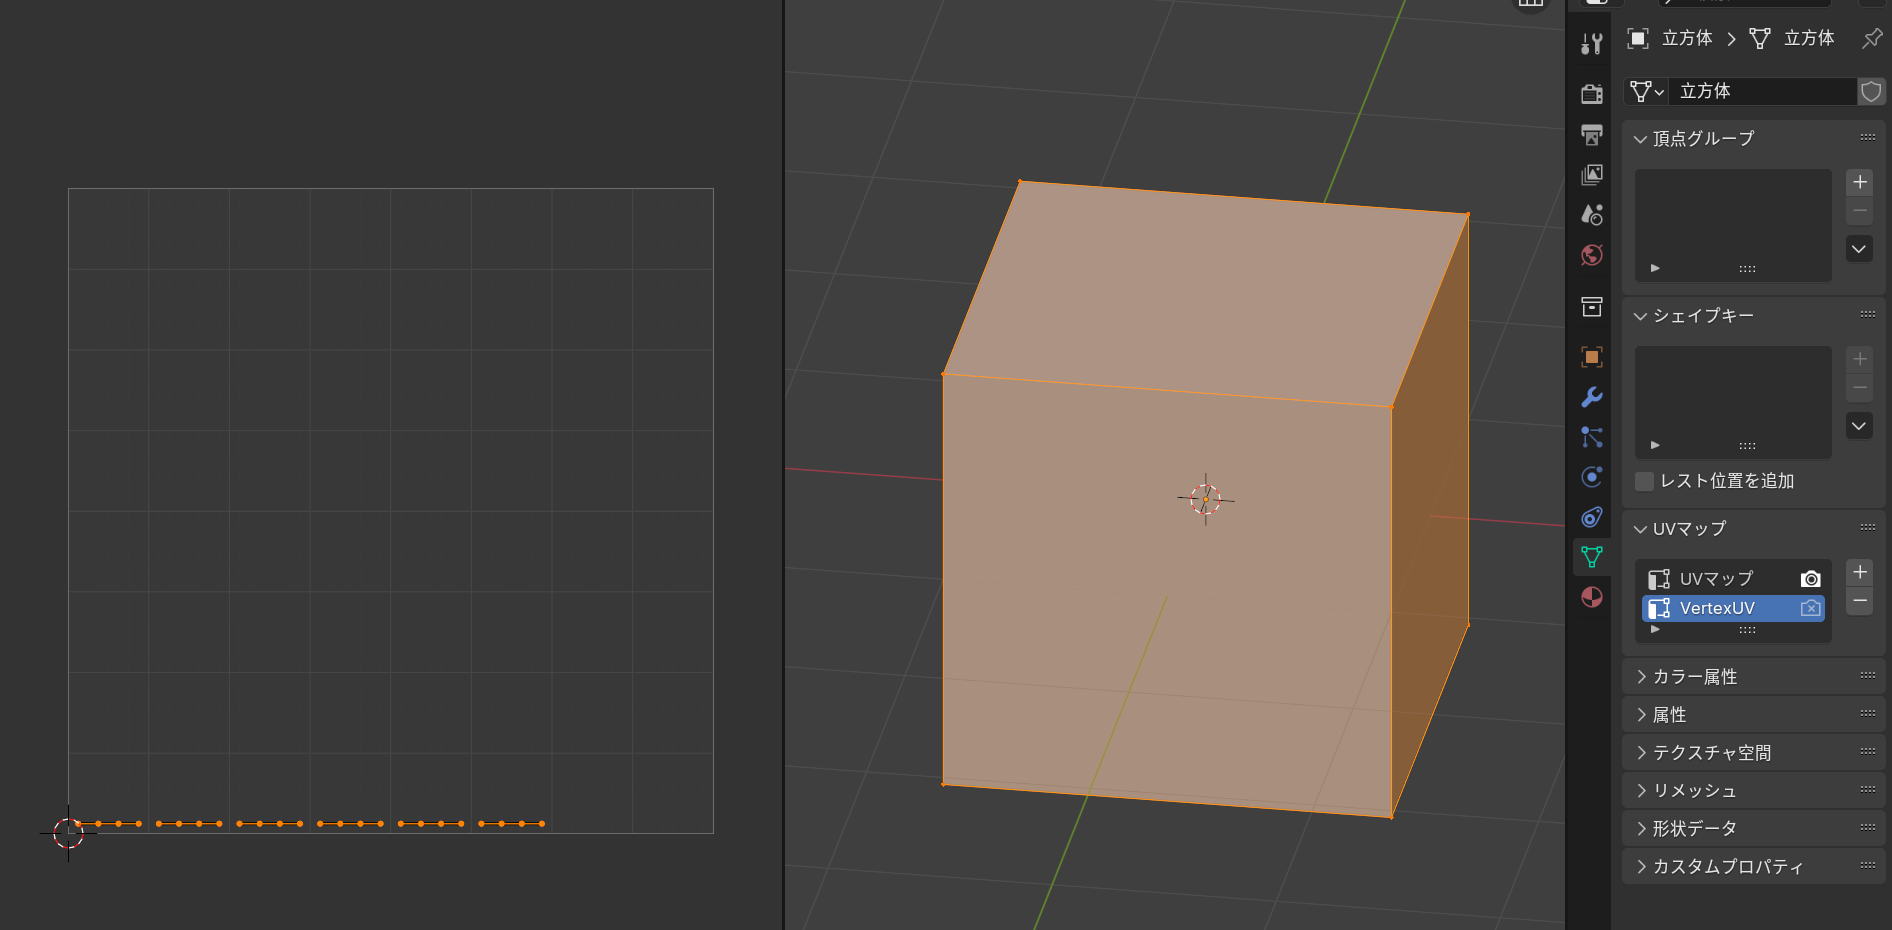
Task: Open the Object Constraints tab
Action: tap(1592, 517)
